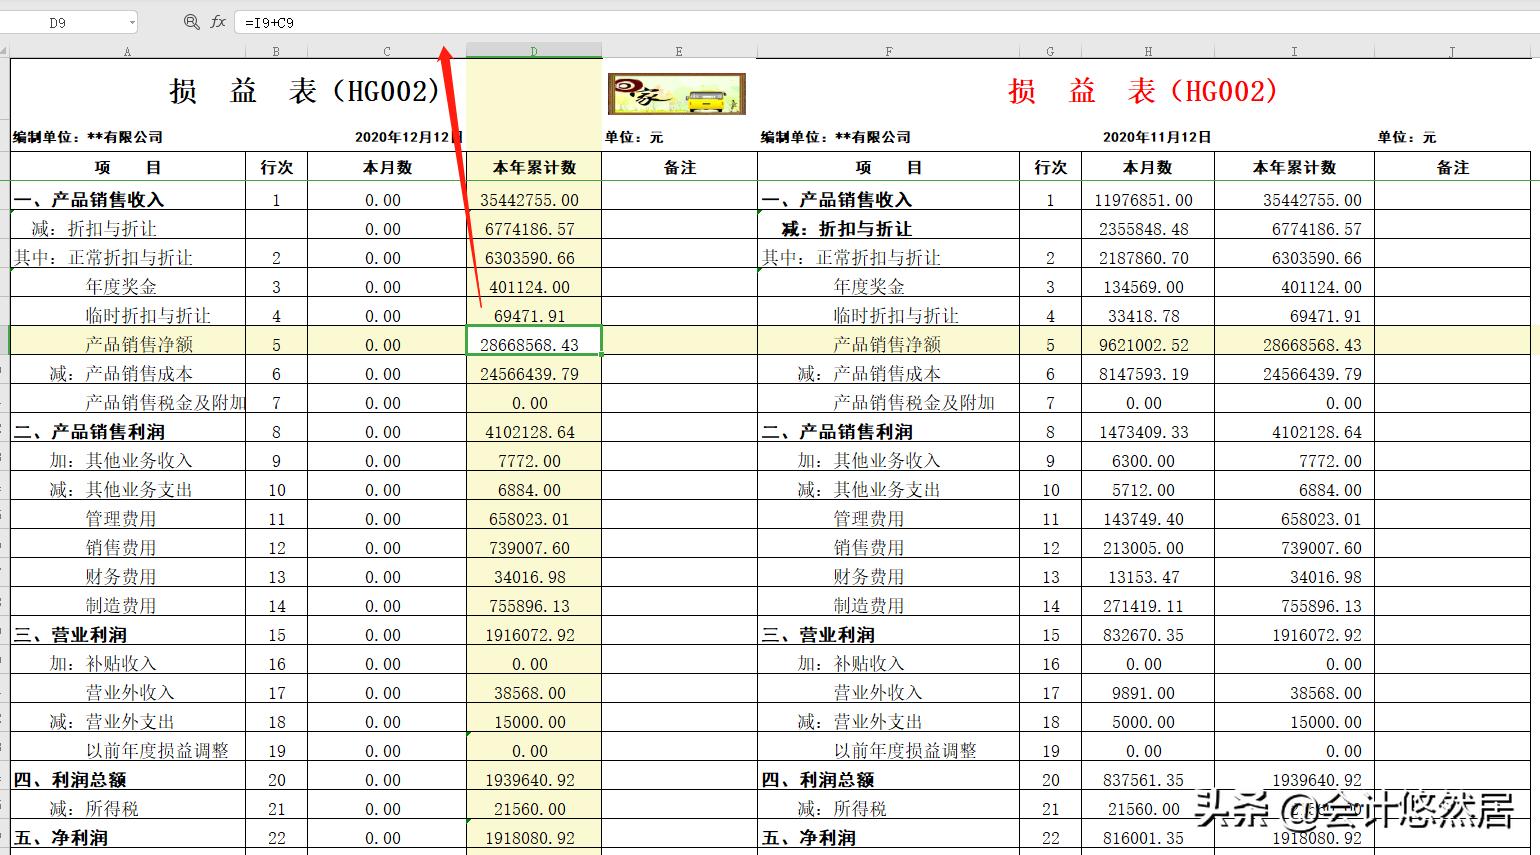This screenshot has width=1540, height=855.
Task: Click the selected cell showing 28668568.43
Action: (533, 341)
